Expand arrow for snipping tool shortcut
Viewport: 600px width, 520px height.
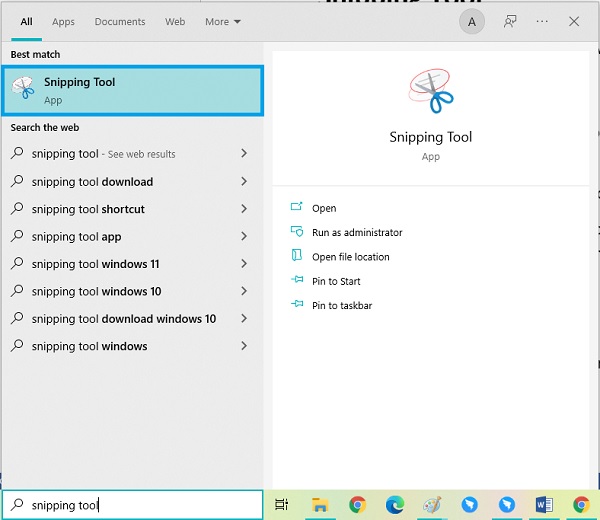coord(244,209)
